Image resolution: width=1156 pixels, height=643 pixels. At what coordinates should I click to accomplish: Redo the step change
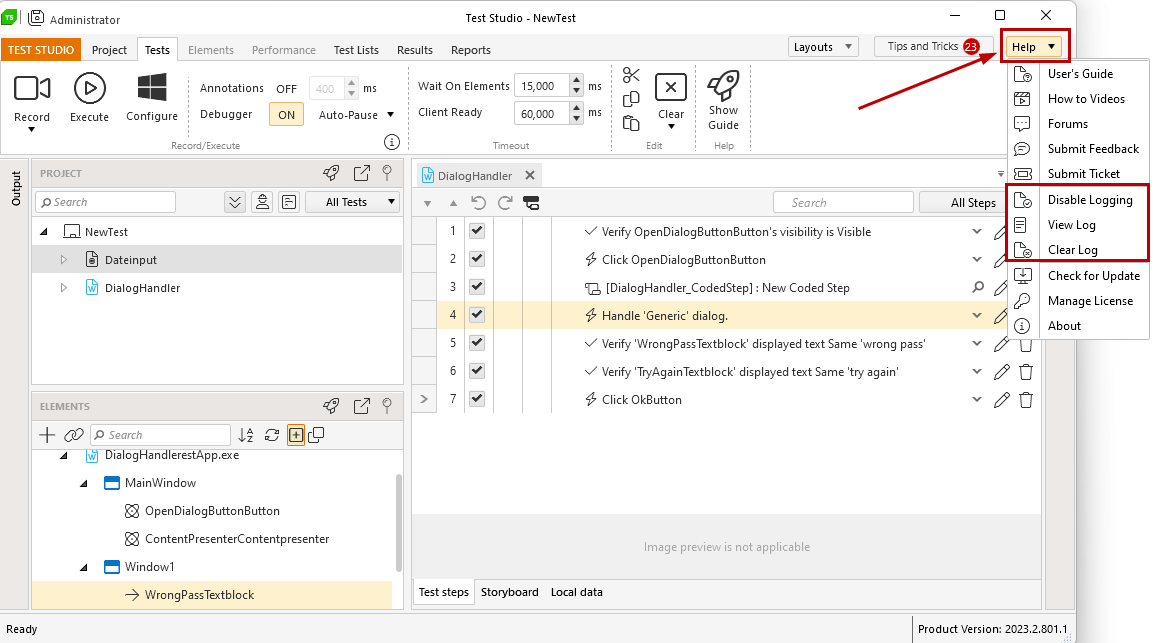[505, 203]
